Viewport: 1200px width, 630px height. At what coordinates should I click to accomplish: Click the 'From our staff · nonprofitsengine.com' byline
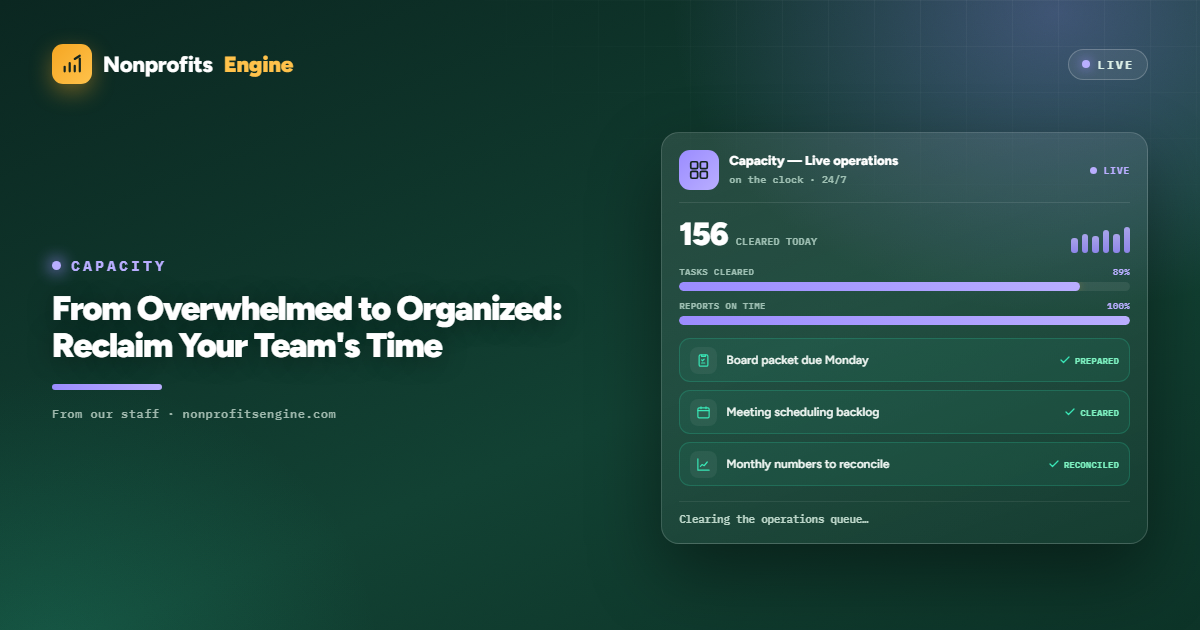point(194,414)
